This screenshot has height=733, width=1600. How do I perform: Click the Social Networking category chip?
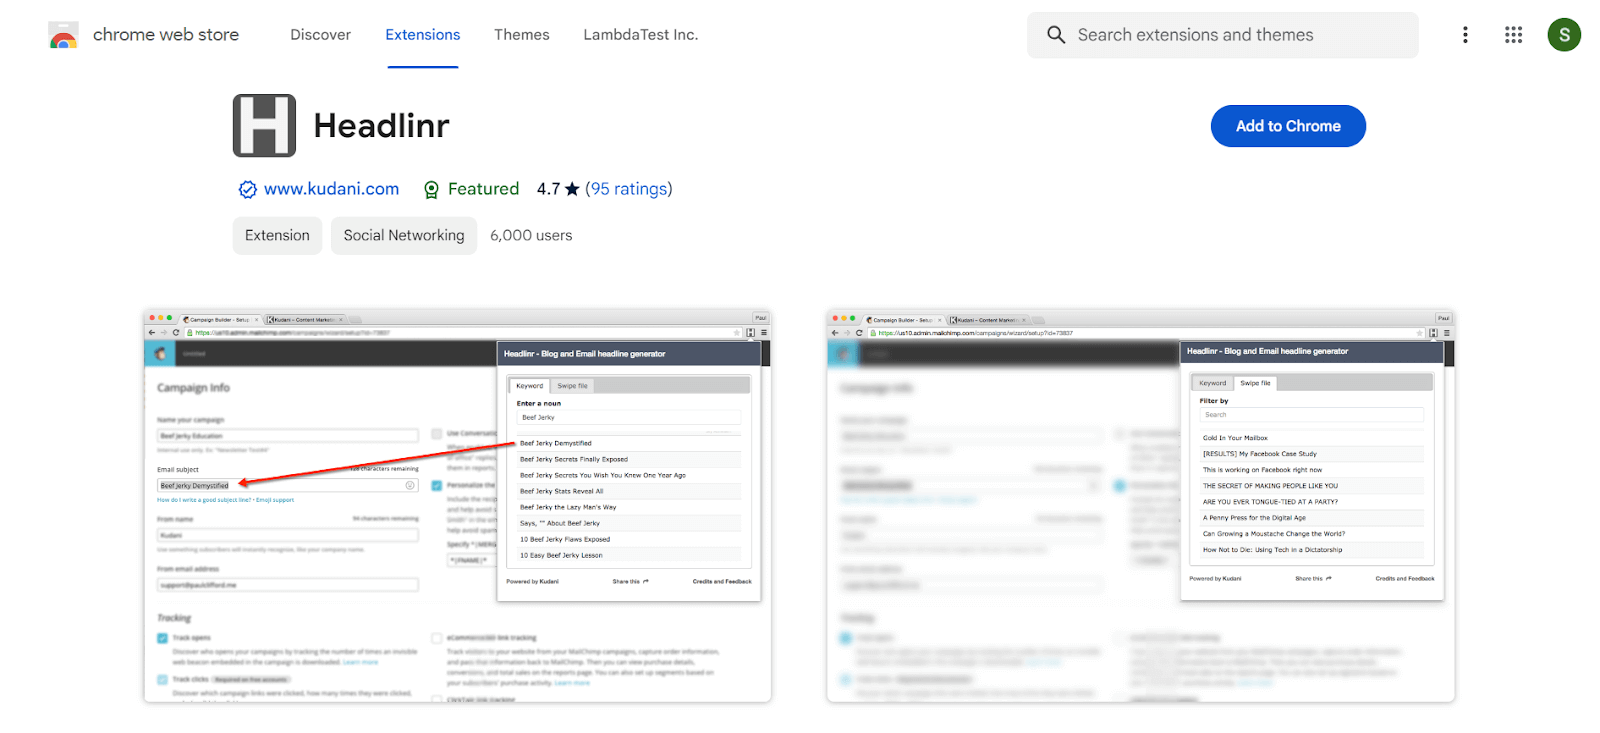tap(404, 236)
